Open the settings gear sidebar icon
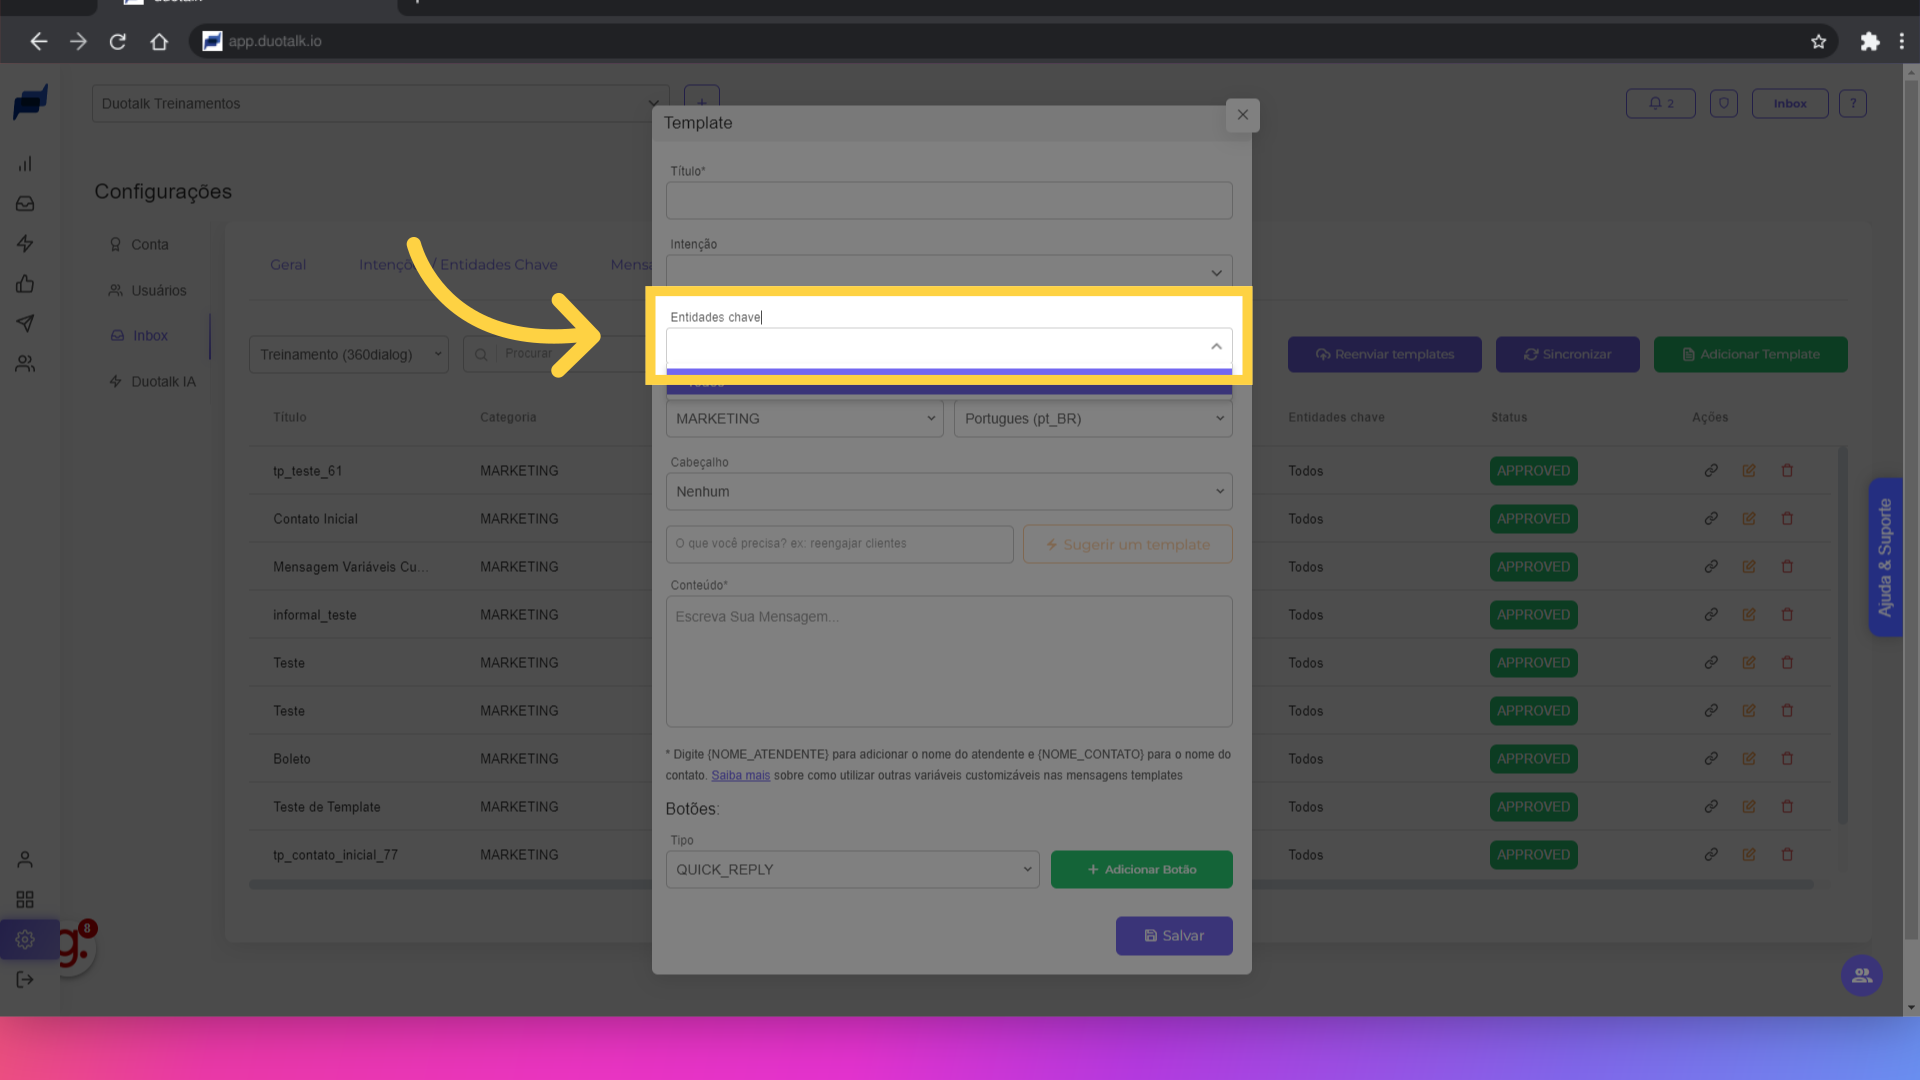This screenshot has height=1080, width=1920. 25,940
